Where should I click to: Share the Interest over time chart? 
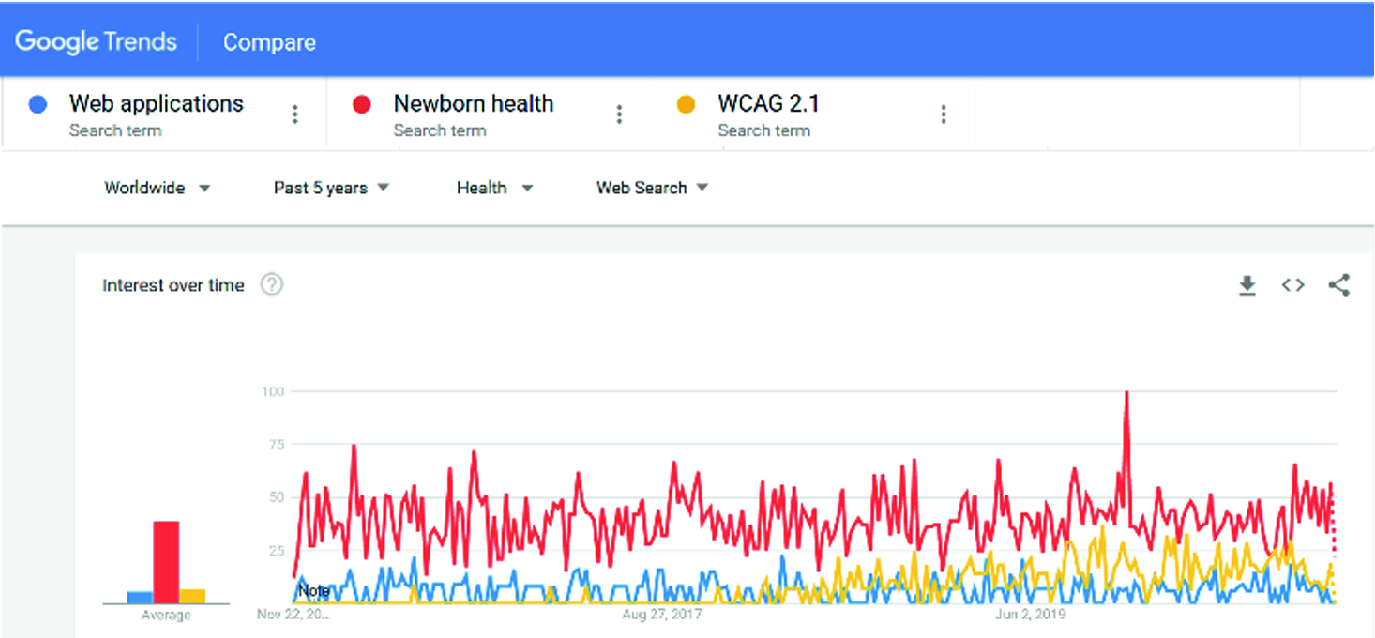(x=1339, y=284)
